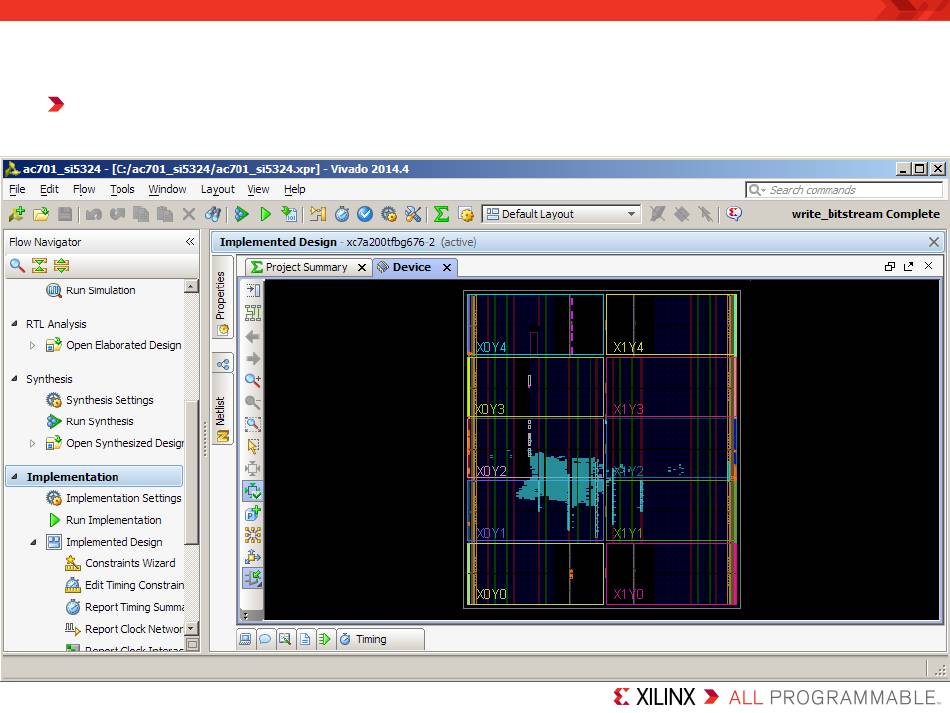
Task: Close the Device tab
Action: tap(447, 267)
